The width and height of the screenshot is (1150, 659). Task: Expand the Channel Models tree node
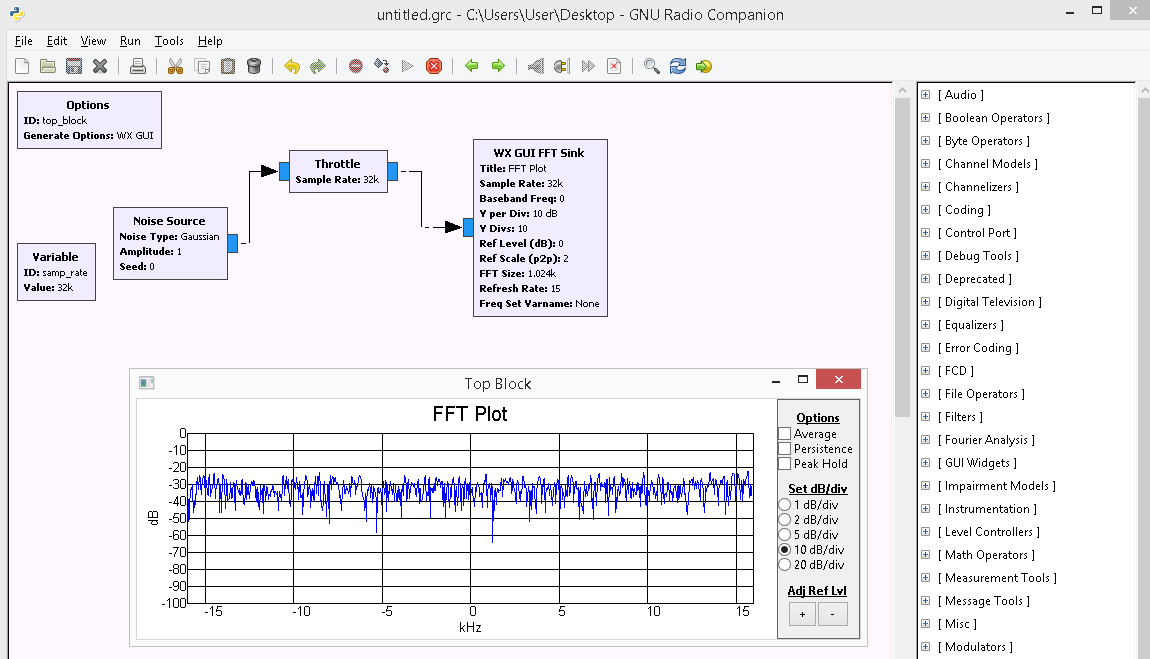coord(926,163)
